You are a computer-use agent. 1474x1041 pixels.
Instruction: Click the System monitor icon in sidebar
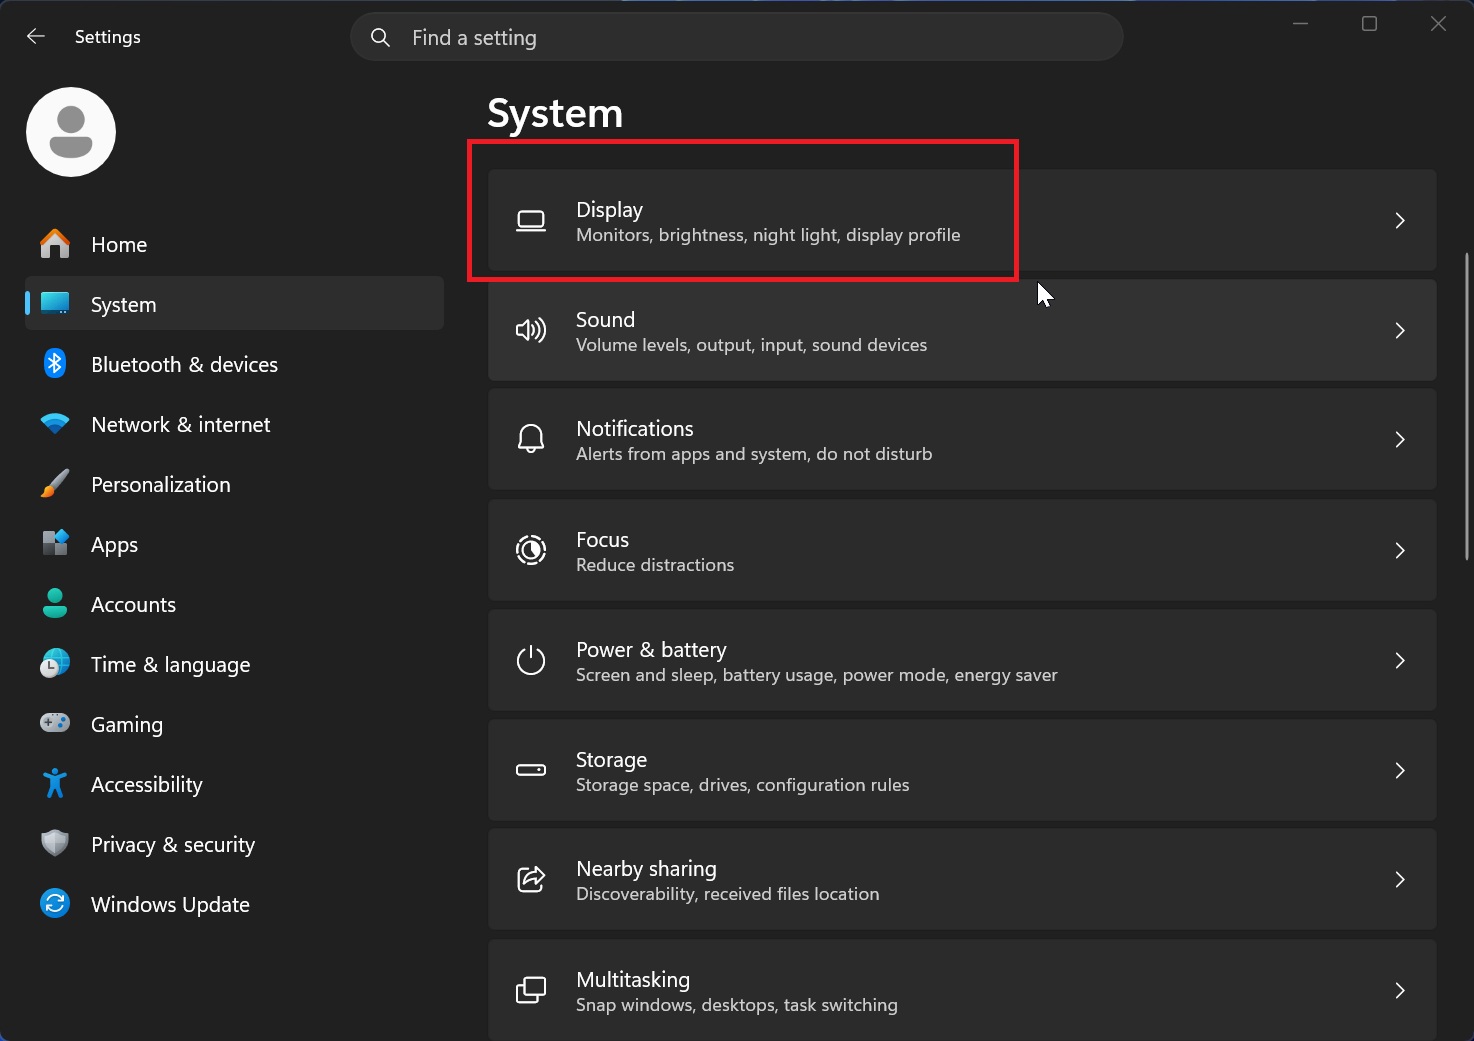[55, 303]
